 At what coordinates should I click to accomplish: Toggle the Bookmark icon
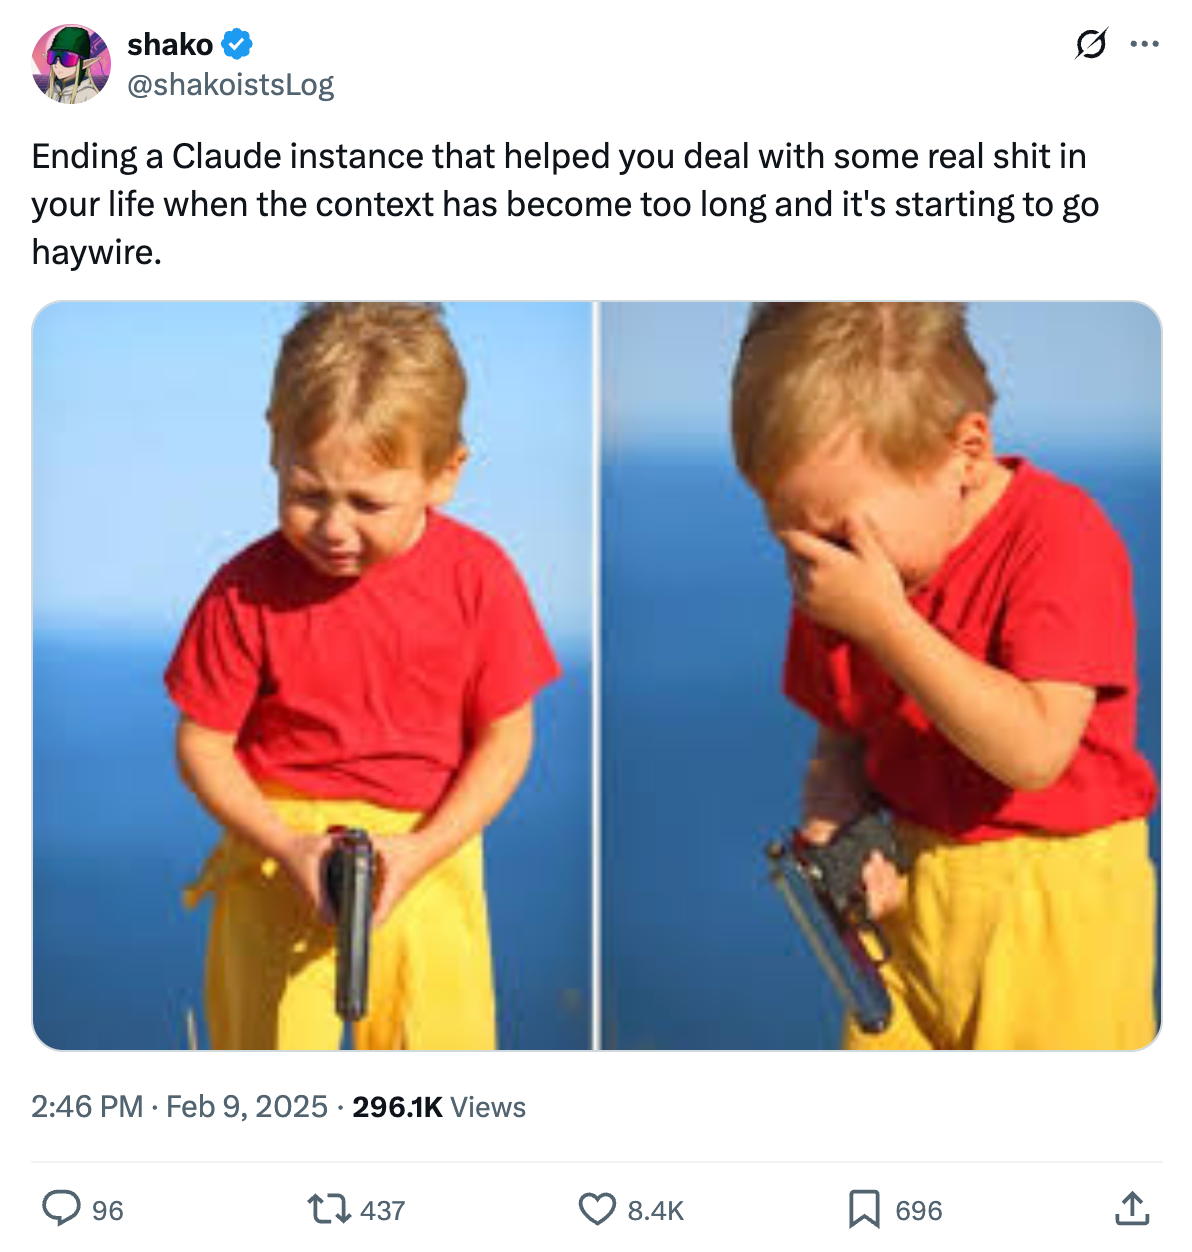(864, 1209)
